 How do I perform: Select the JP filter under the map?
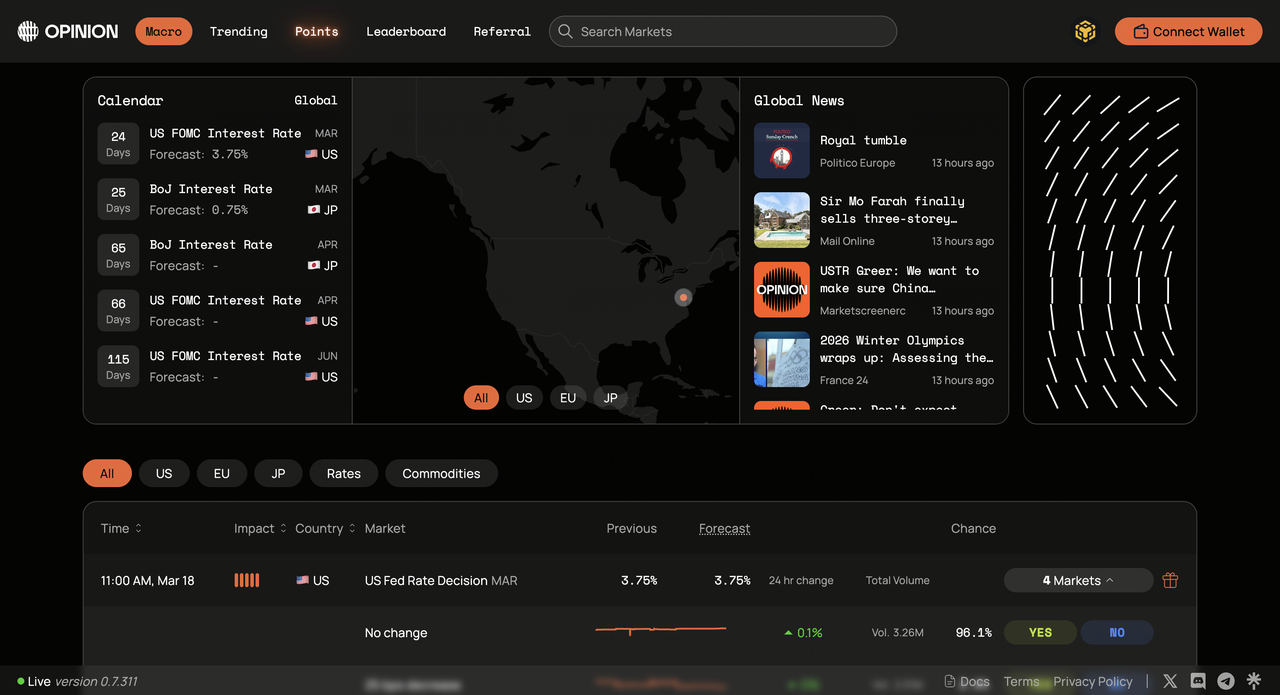[x=610, y=398]
